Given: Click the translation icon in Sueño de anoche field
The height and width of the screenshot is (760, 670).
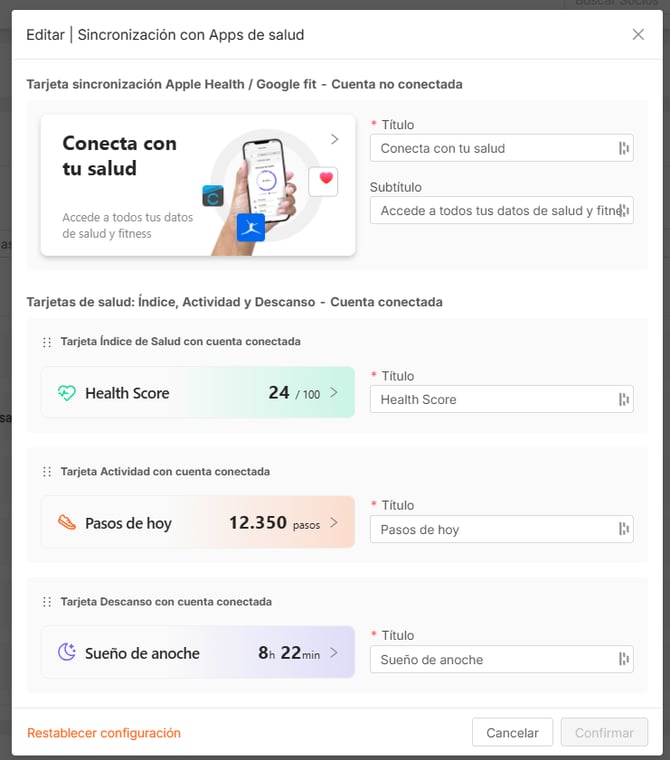Looking at the screenshot, I should pyautogui.click(x=623, y=659).
